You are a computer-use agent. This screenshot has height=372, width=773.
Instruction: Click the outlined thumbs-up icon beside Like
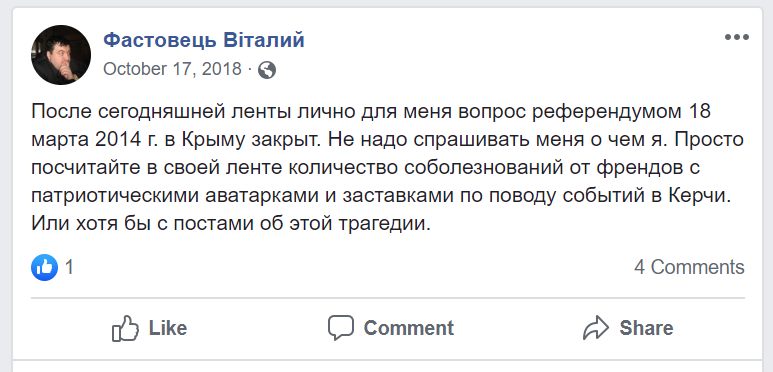click(x=125, y=329)
